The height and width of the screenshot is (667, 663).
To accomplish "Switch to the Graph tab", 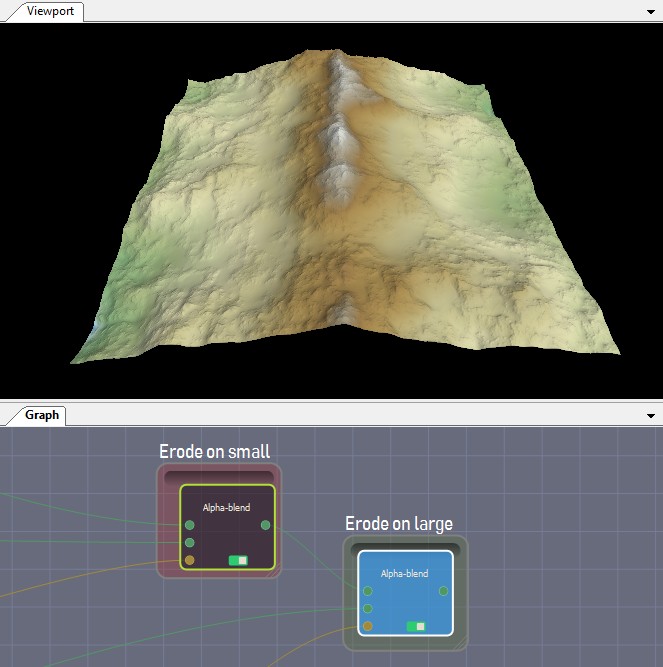I will [42, 415].
